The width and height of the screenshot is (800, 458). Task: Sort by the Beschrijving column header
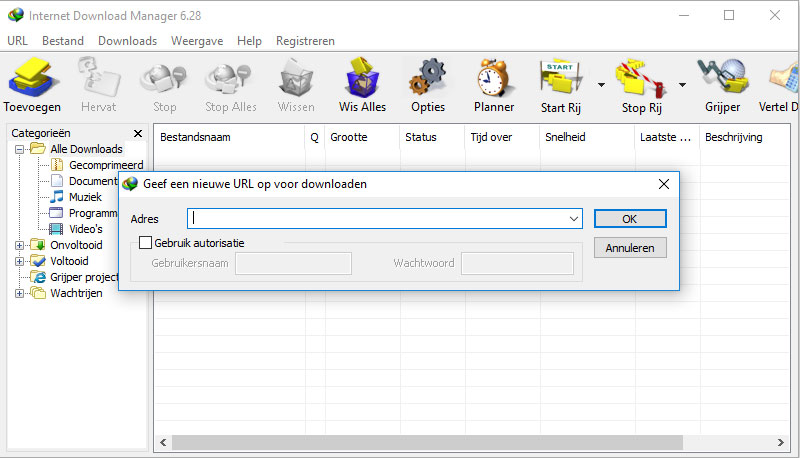click(x=745, y=137)
